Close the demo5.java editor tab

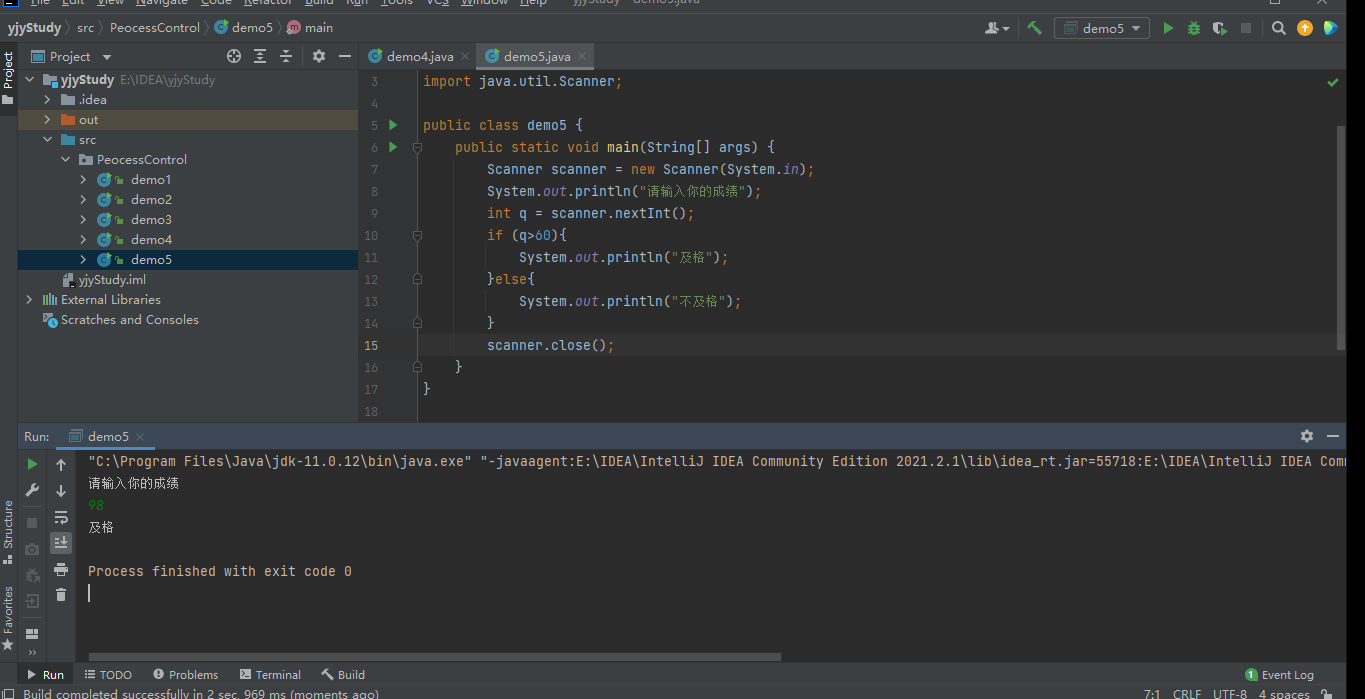click(x=584, y=57)
